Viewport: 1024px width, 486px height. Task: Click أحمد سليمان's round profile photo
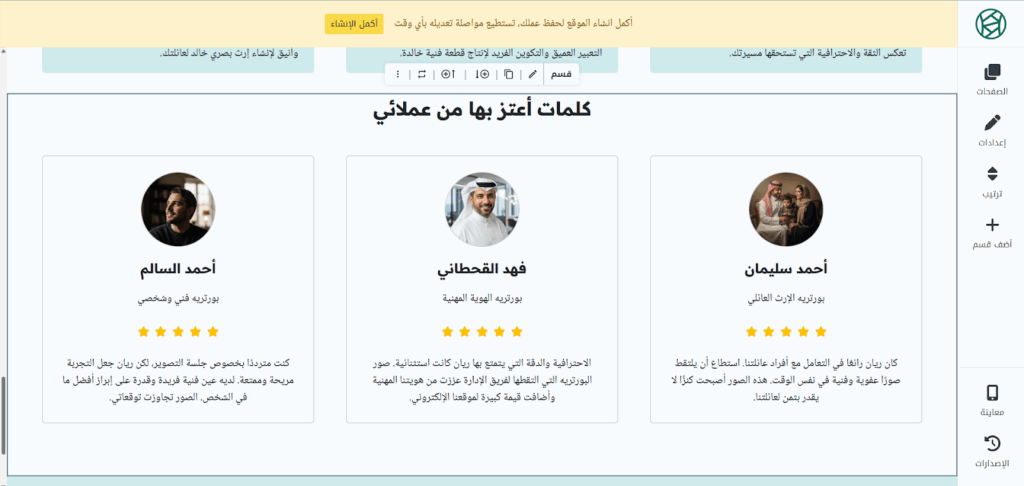[x=785, y=209]
